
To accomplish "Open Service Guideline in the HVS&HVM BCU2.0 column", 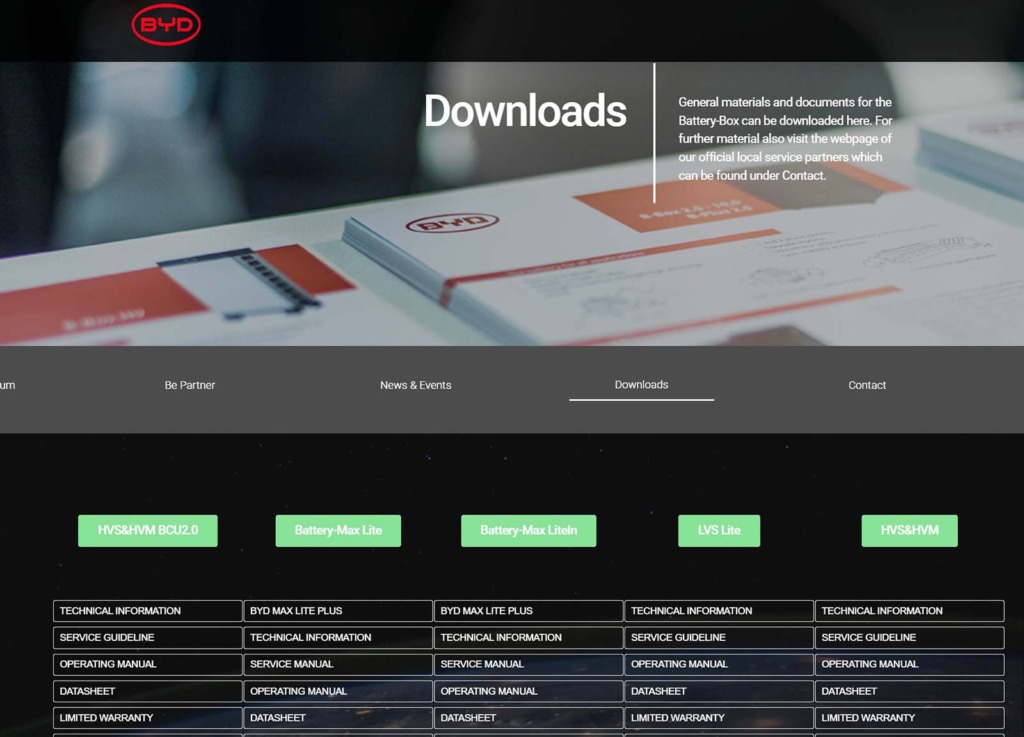I will coord(147,638).
